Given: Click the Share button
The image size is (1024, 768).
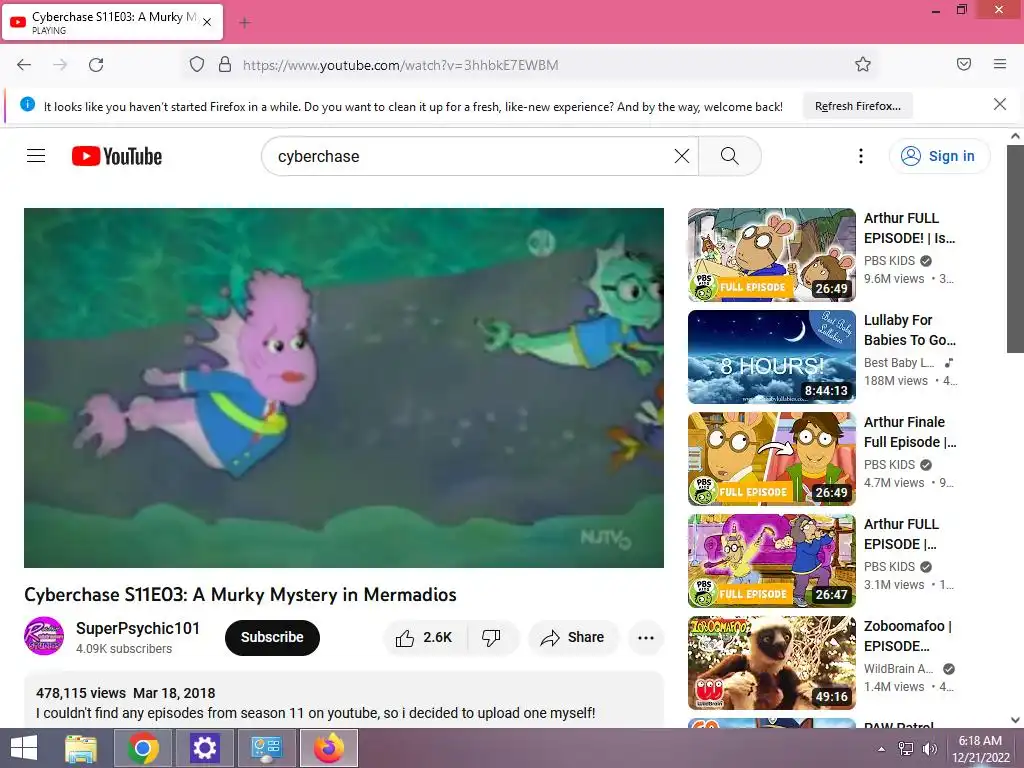Looking at the screenshot, I should point(573,637).
